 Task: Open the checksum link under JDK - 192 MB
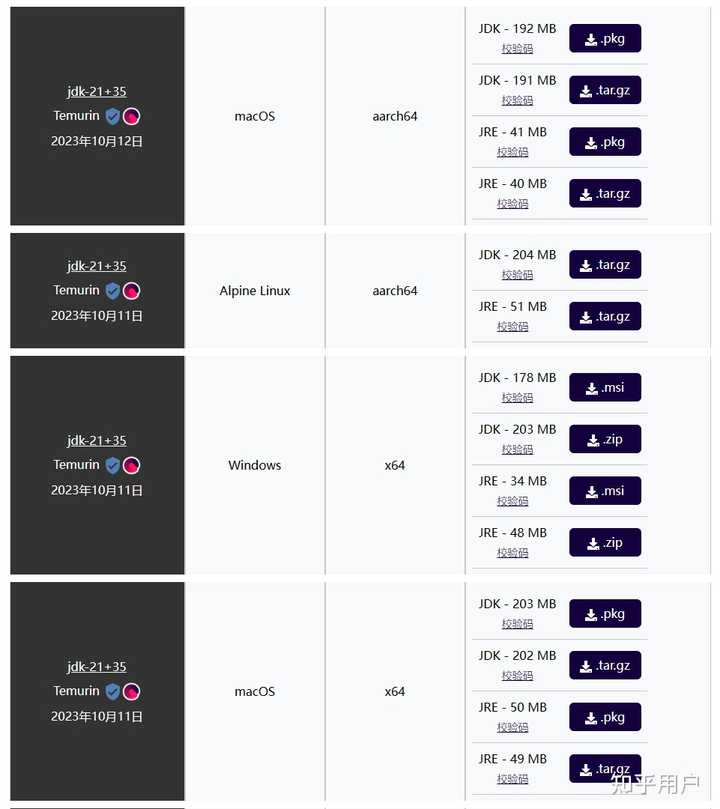pyautogui.click(x=517, y=48)
